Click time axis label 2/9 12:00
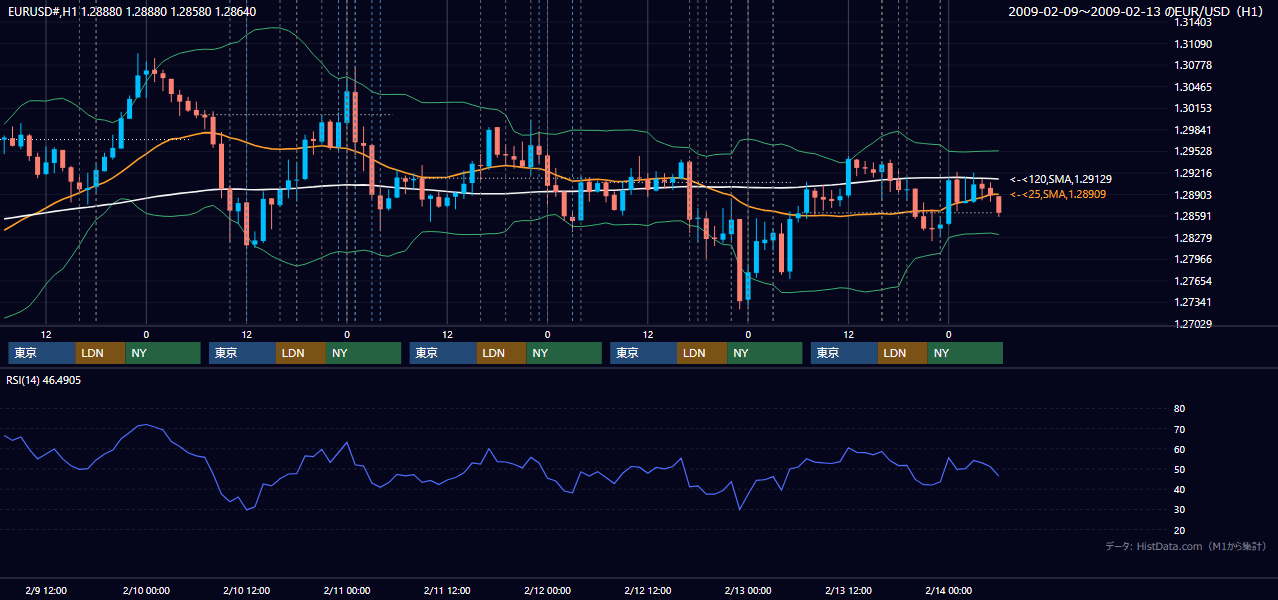 46,590
